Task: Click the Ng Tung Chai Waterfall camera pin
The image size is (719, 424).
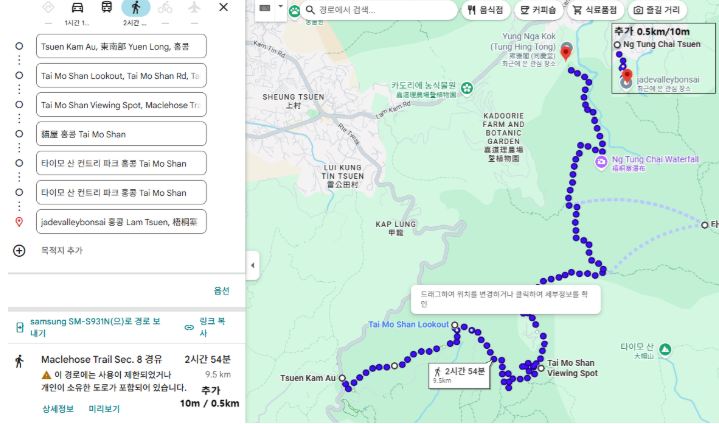Action: pos(601,163)
